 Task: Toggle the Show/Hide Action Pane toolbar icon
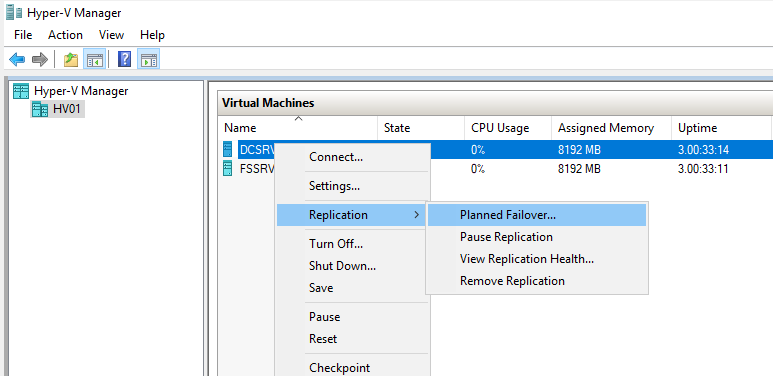(148, 60)
